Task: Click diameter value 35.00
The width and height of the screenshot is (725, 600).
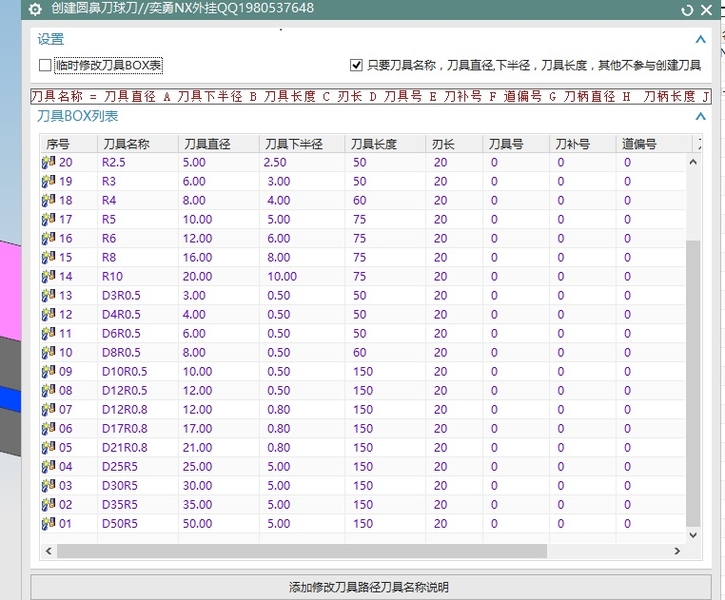Action: click(197, 504)
